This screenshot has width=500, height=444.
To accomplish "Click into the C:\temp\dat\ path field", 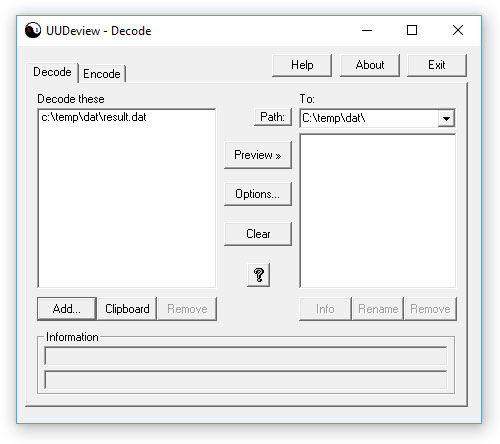I will click(x=369, y=118).
